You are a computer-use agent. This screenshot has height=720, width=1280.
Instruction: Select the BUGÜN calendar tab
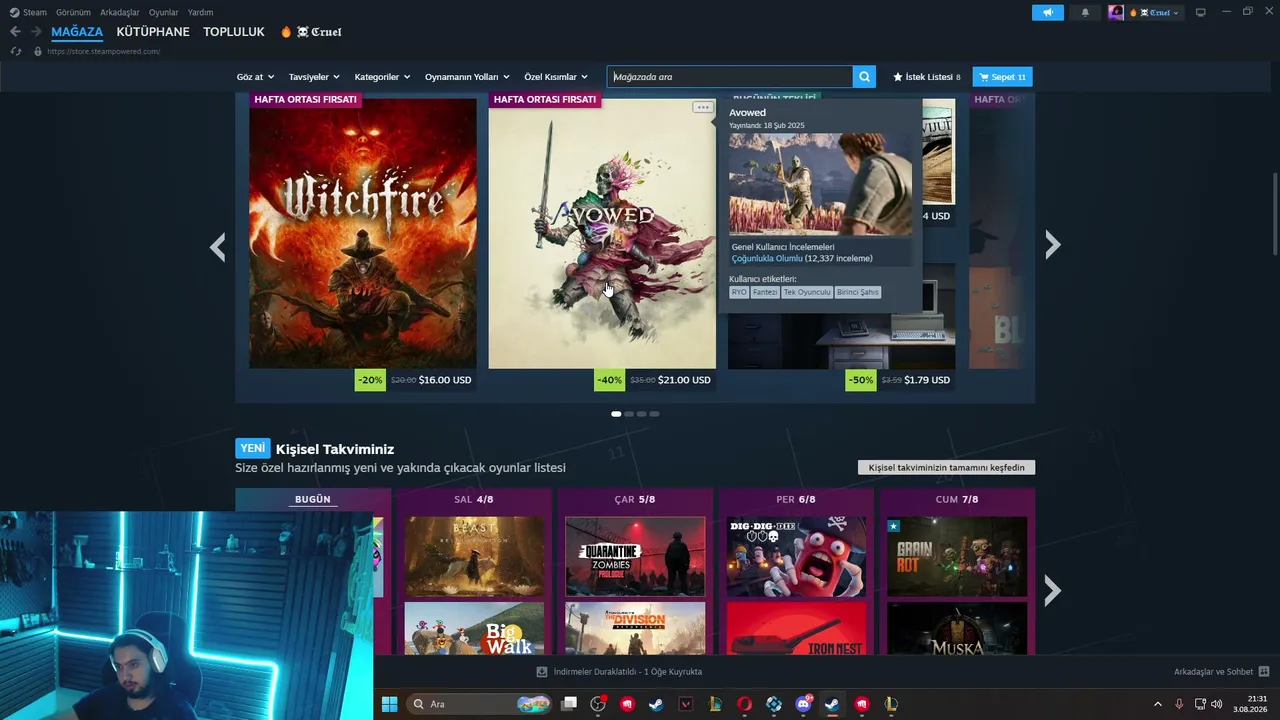(x=313, y=499)
